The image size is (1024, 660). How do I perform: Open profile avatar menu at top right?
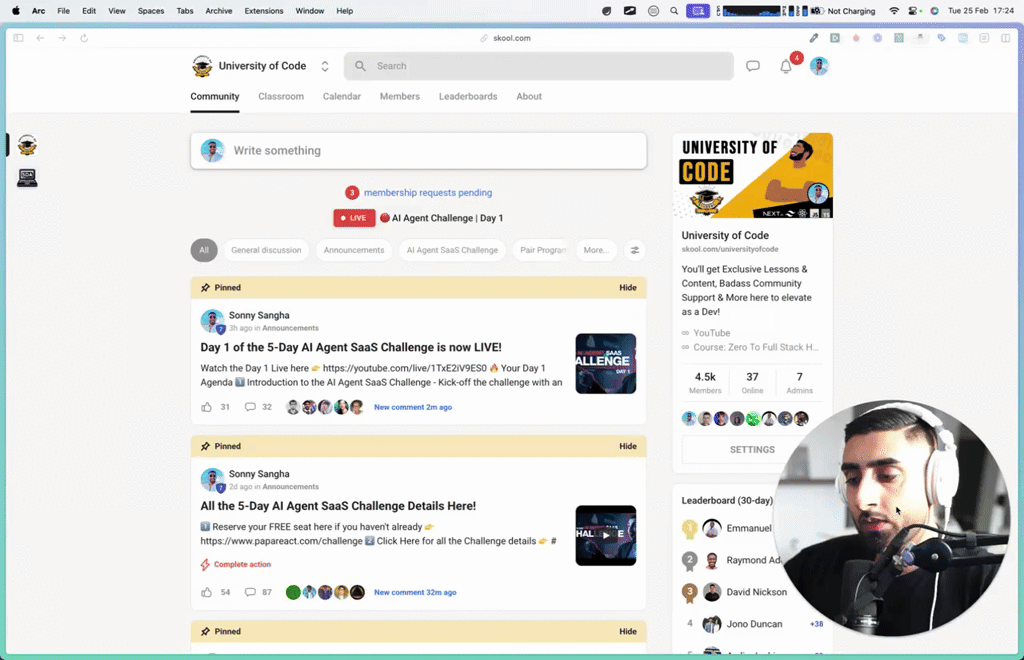pos(819,66)
